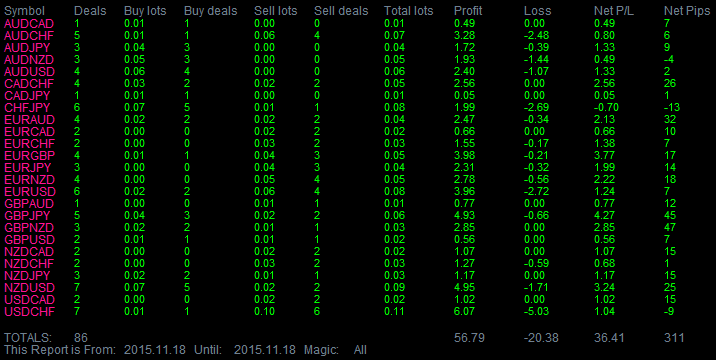
Task: Select the GBPJPY symbol
Action: click(27, 216)
